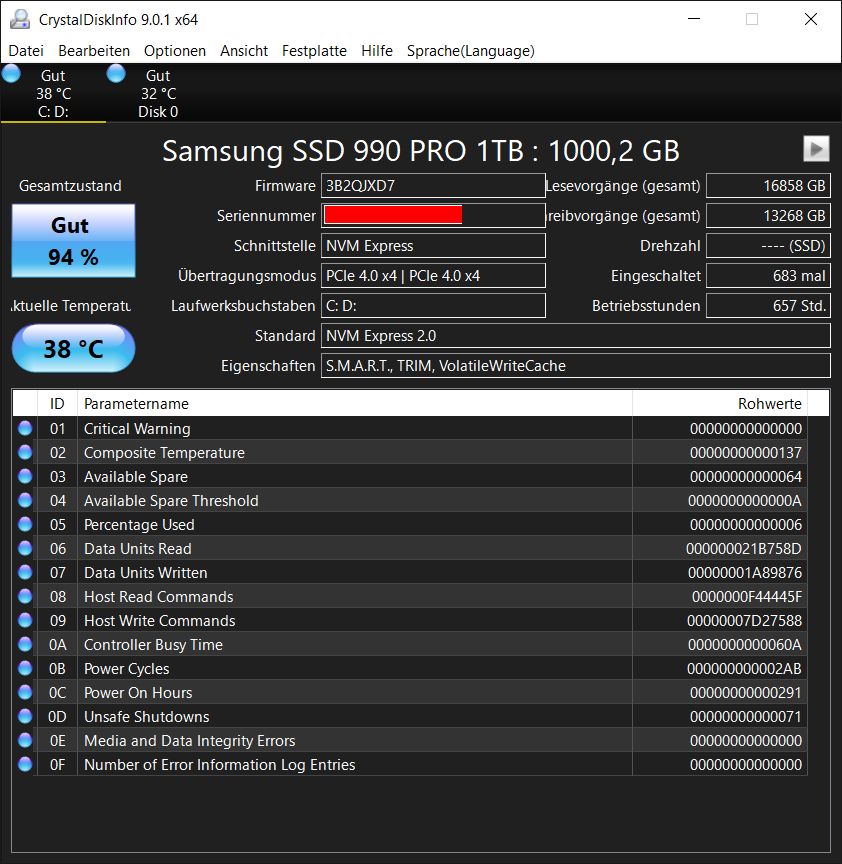Click status circle of Available Spare Threshold row
This screenshot has width=842, height=864.
click(25, 500)
